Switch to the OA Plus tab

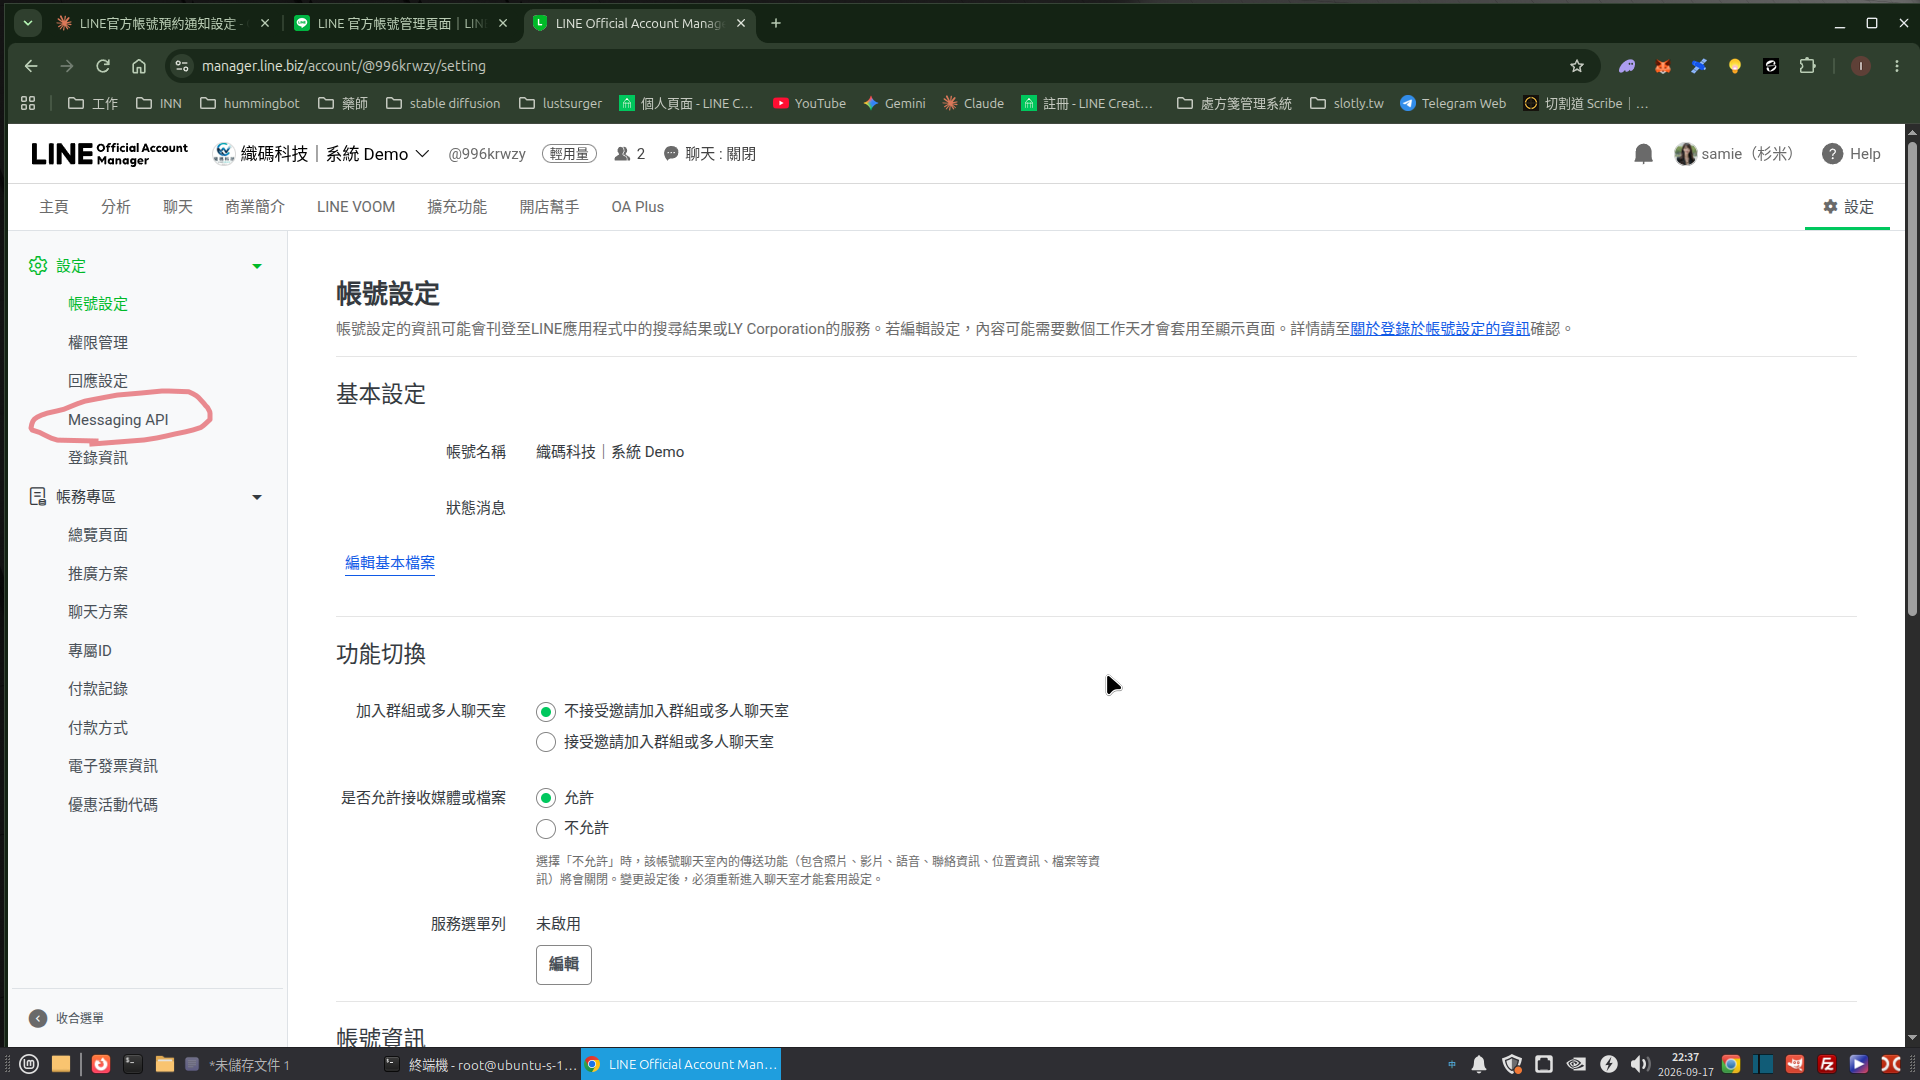click(638, 207)
